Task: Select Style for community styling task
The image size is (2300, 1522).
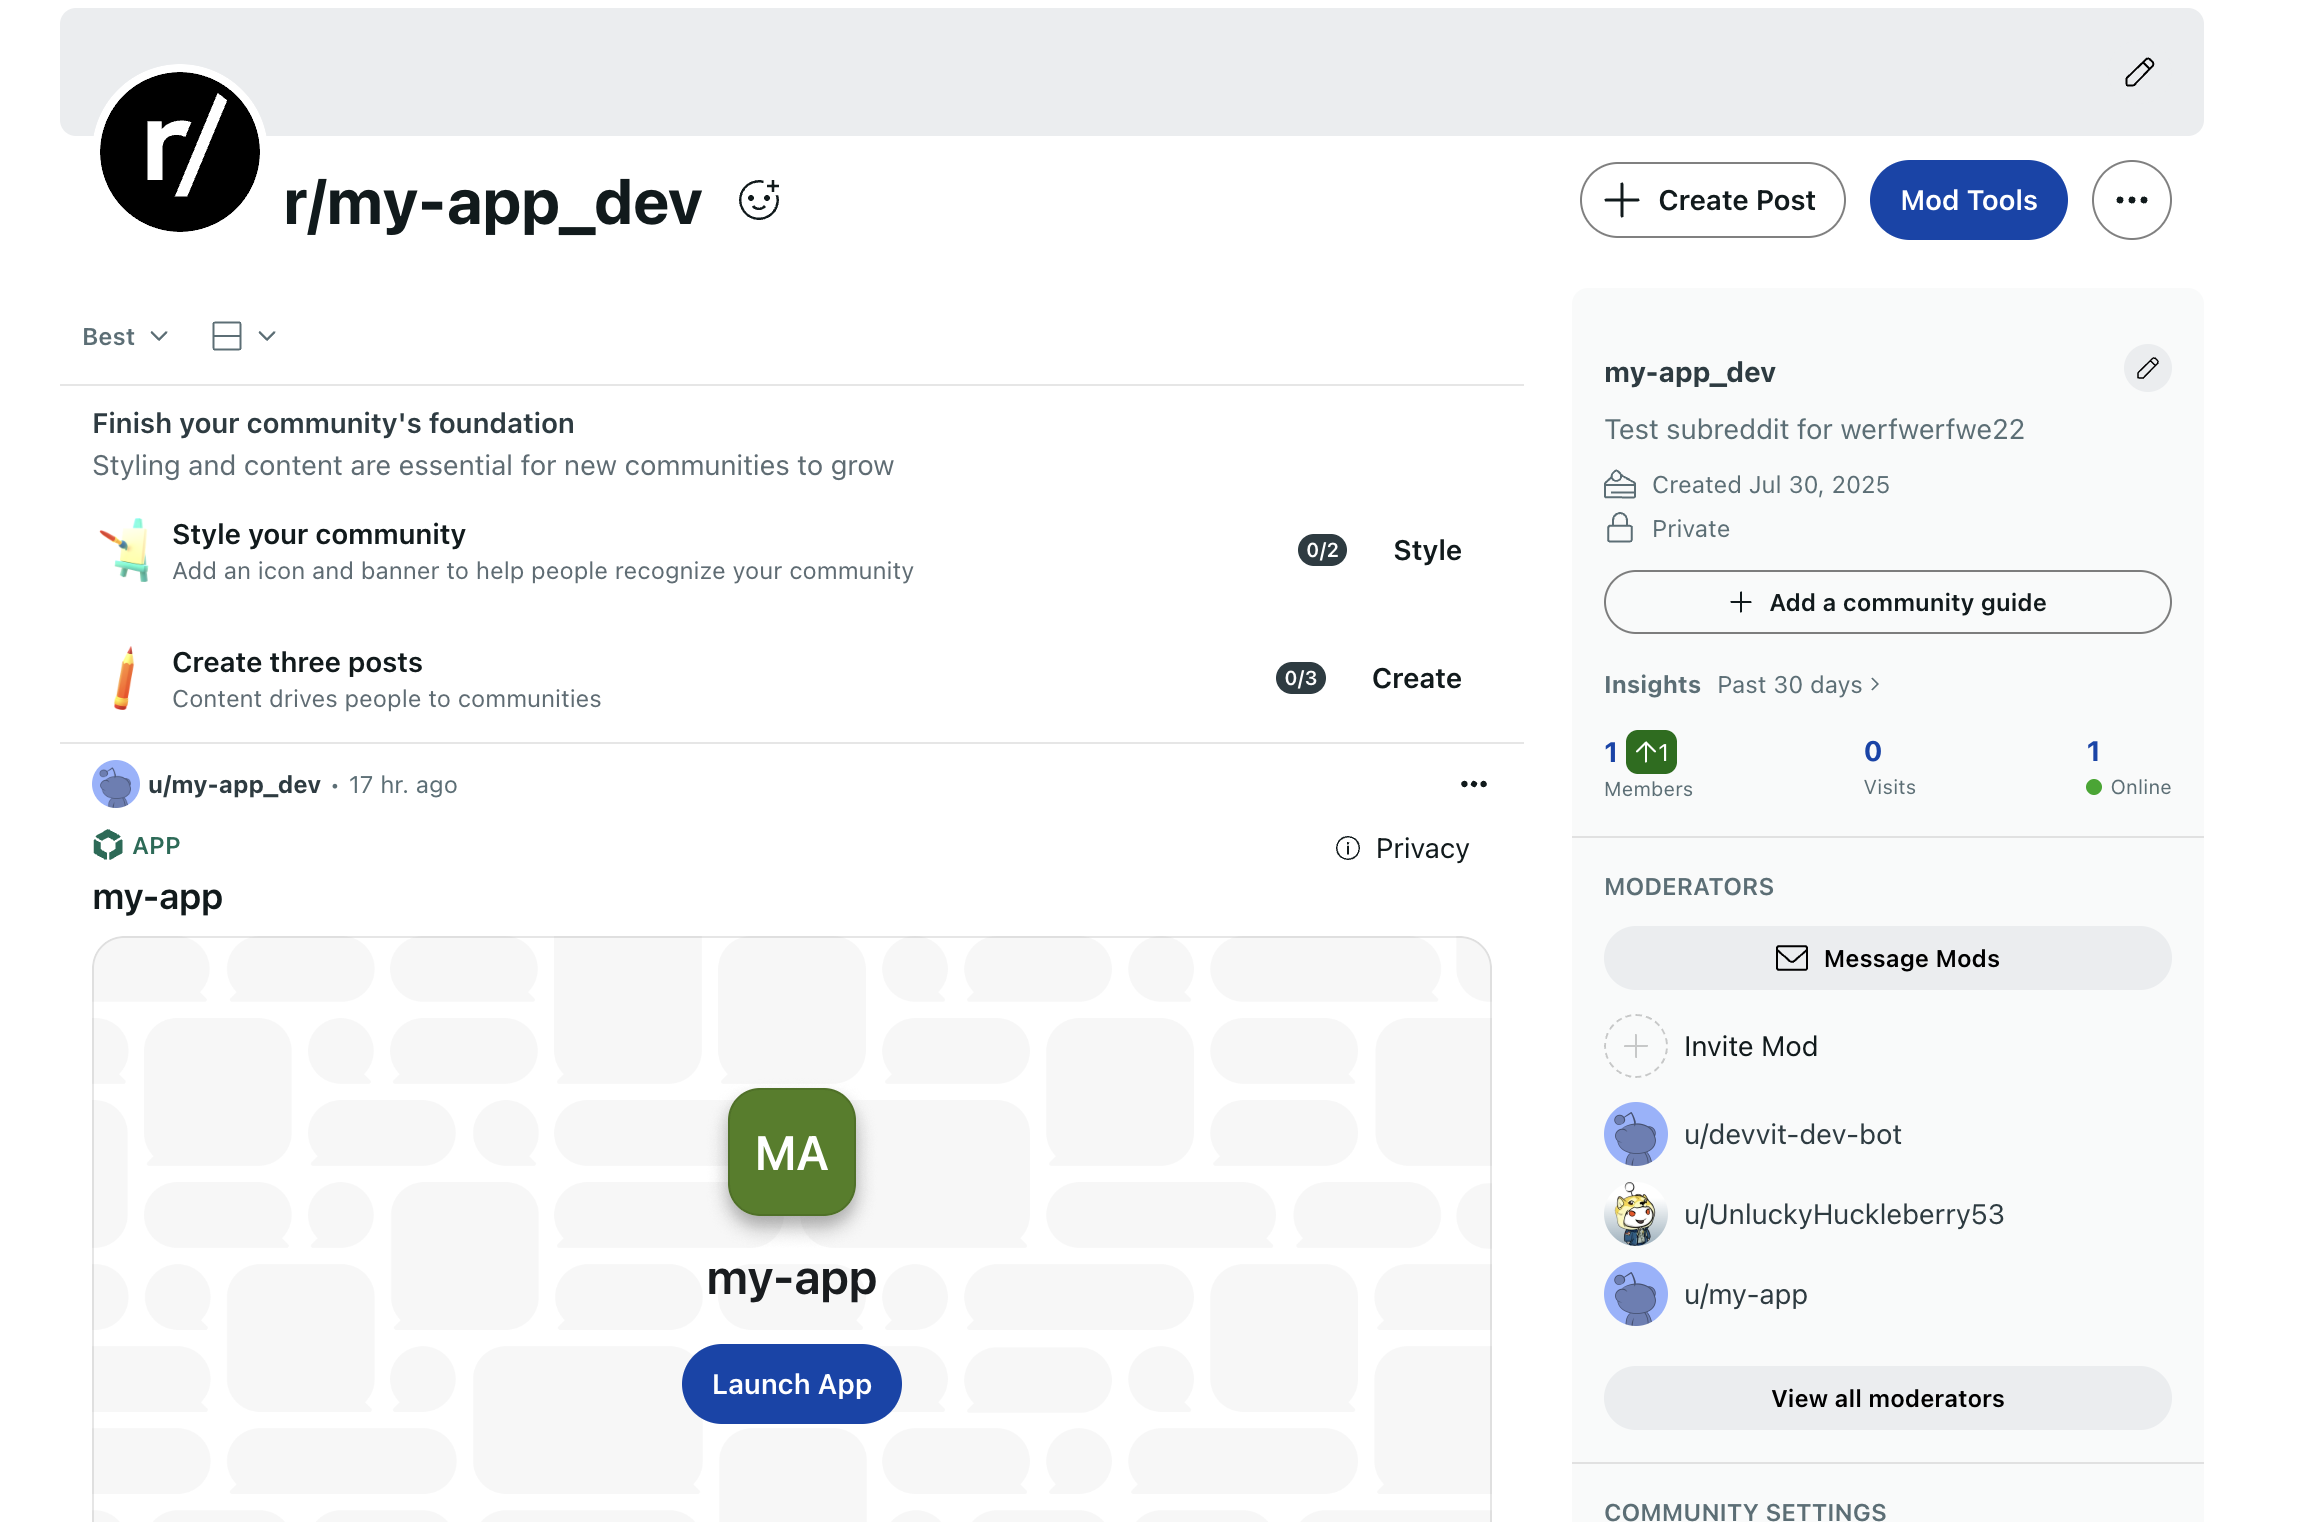Action: (x=1427, y=550)
